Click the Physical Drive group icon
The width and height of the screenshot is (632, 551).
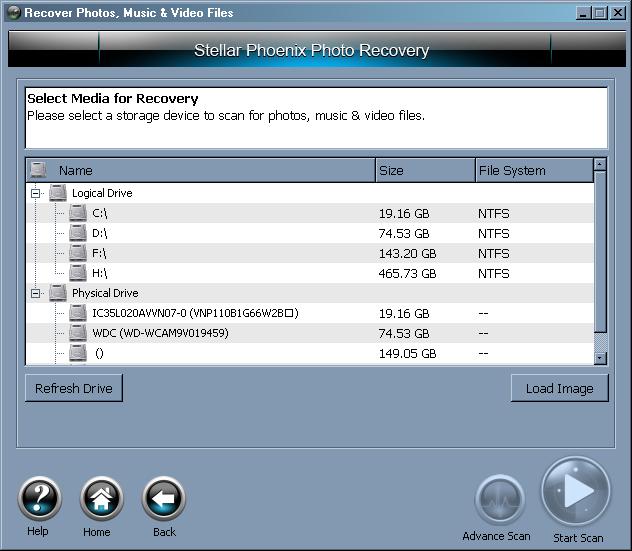coord(58,293)
